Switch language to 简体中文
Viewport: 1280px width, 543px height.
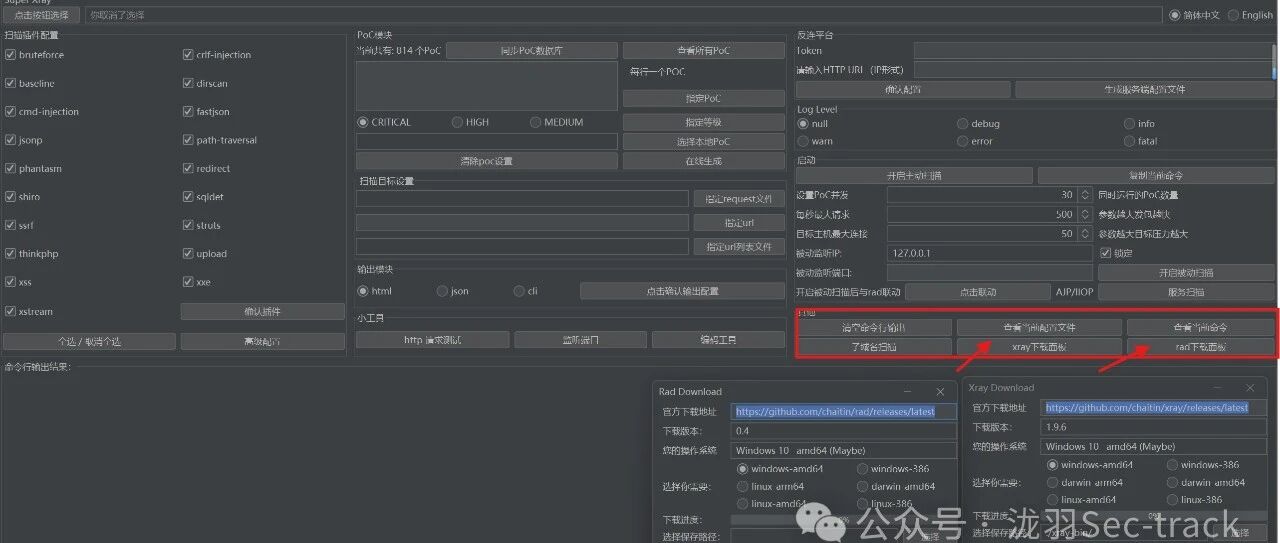(x=1174, y=15)
